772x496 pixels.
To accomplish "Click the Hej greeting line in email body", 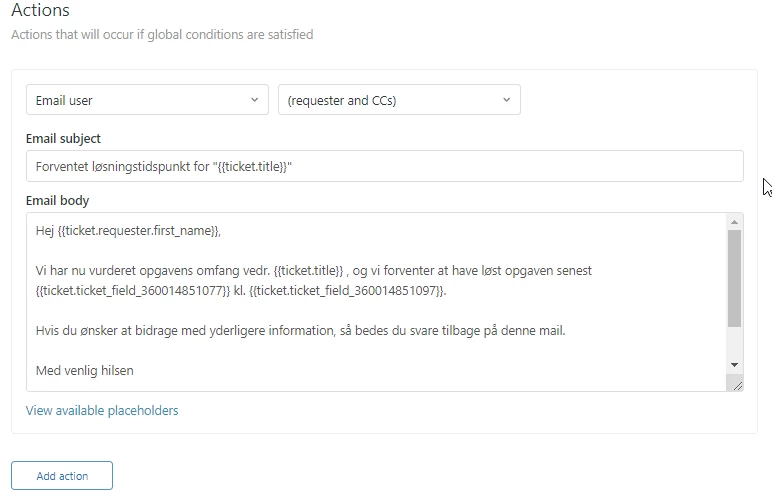I will tap(127, 230).
